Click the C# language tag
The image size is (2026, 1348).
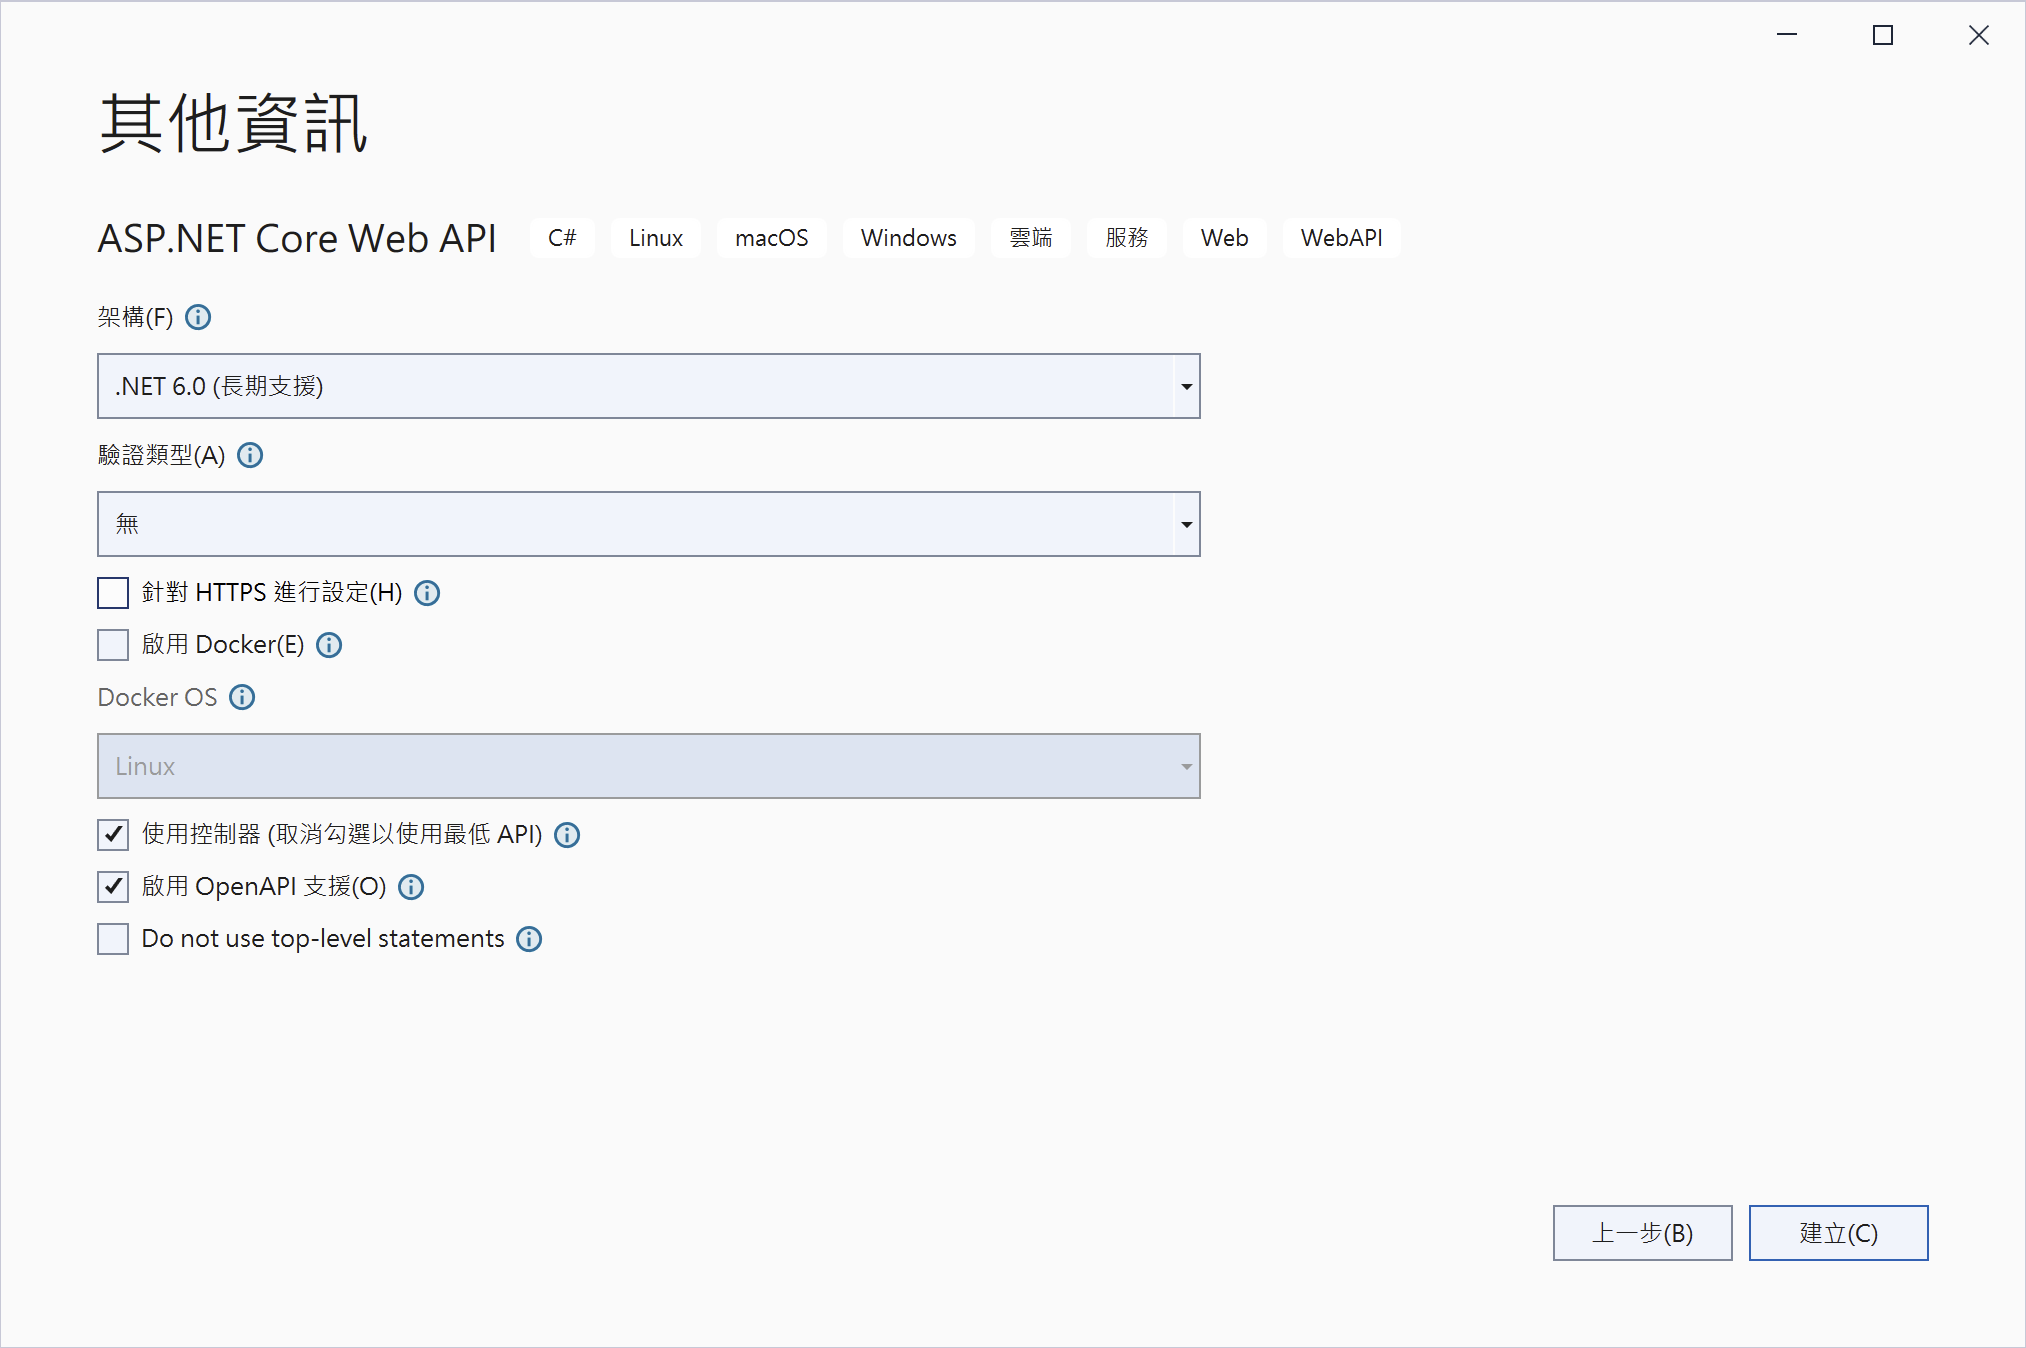(562, 238)
